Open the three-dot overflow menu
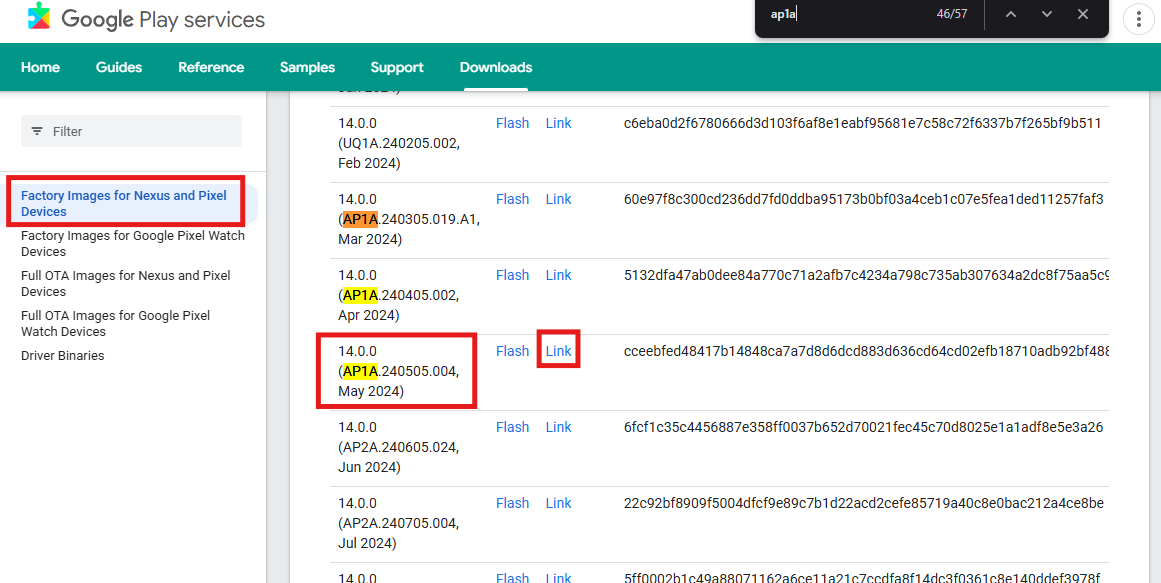Image resolution: width=1161 pixels, height=583 pixels. coord(1138,19)
